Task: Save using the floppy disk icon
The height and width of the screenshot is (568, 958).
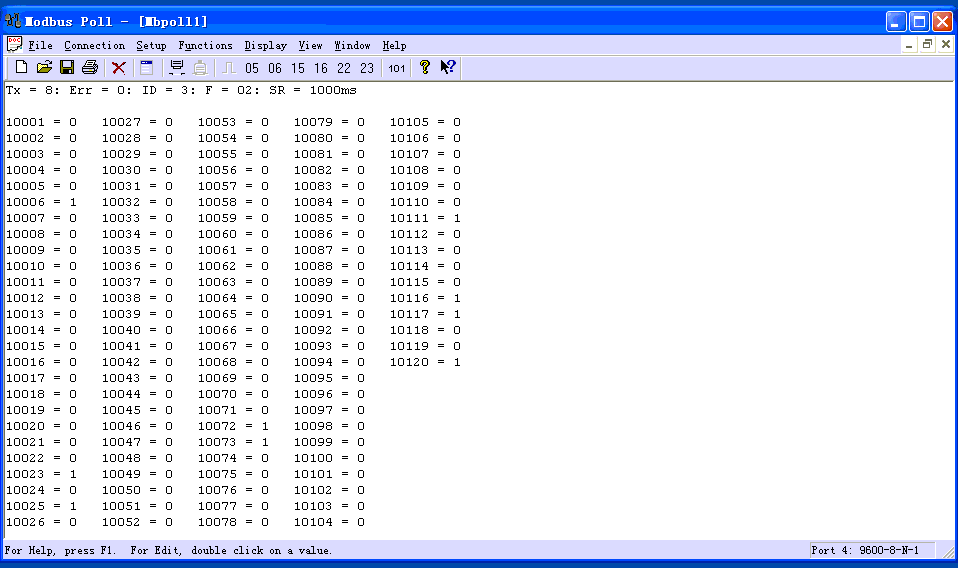Action: click(67, 68)
